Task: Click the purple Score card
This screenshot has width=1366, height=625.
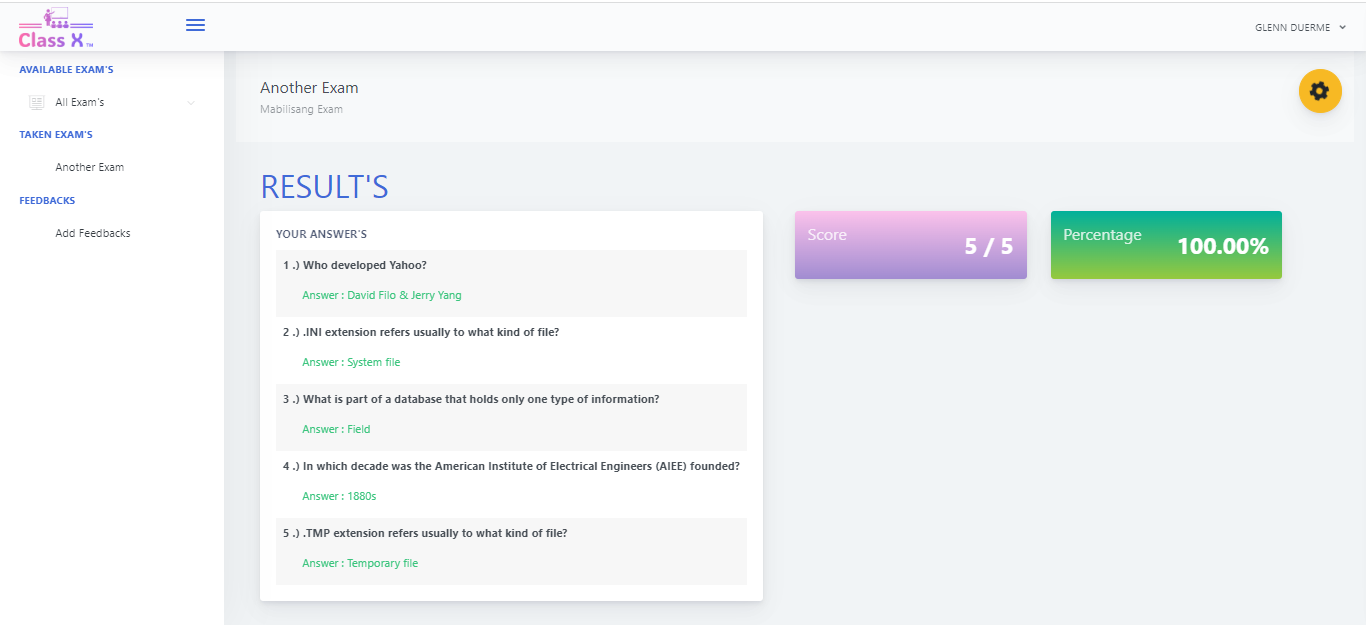Action: point(910,245)
